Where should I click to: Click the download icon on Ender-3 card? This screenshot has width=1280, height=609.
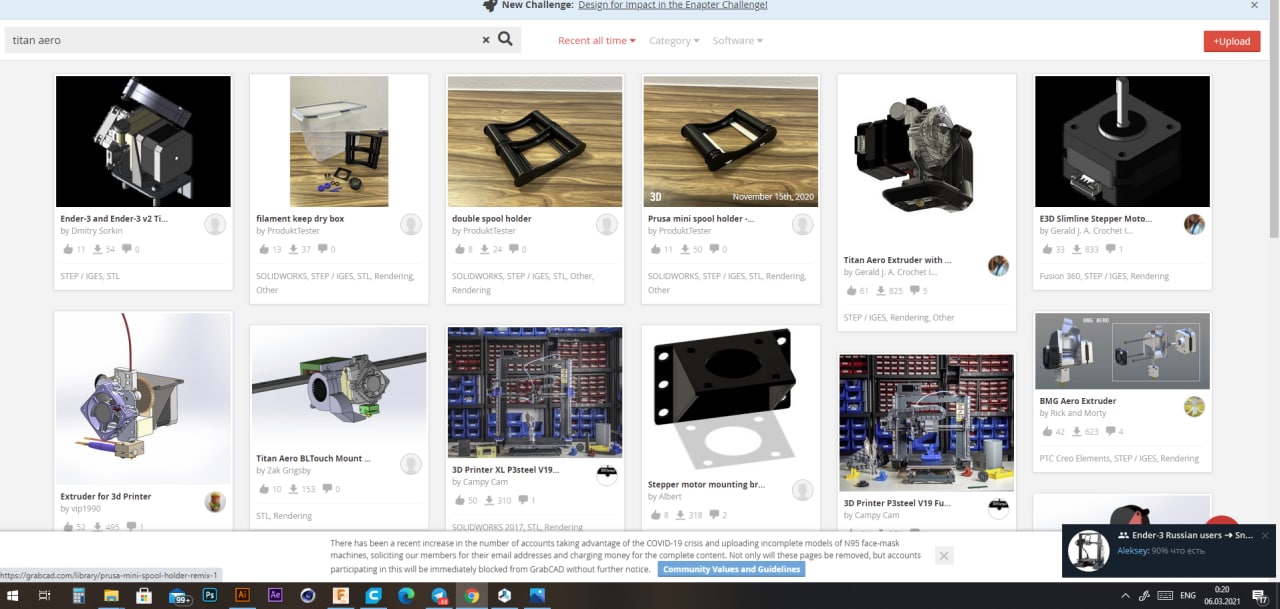[97, 249]
